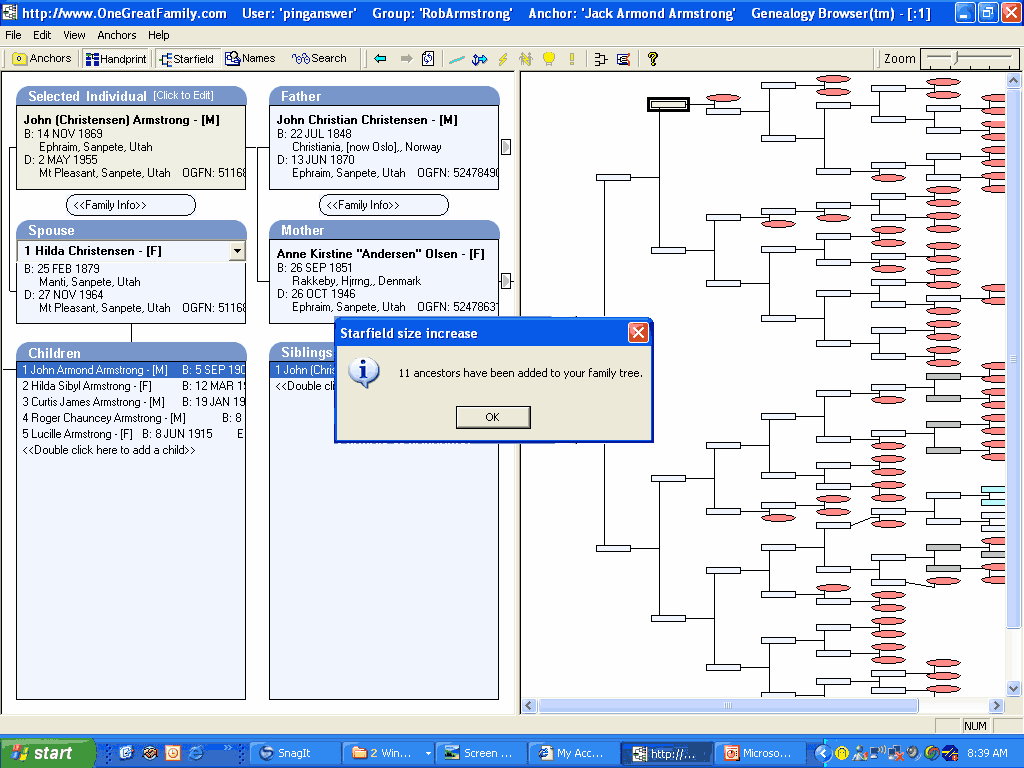Viewport: 1024px width, 768px height.
Task: Click the people-merge icon in toolbar
Action: [526, 59]
